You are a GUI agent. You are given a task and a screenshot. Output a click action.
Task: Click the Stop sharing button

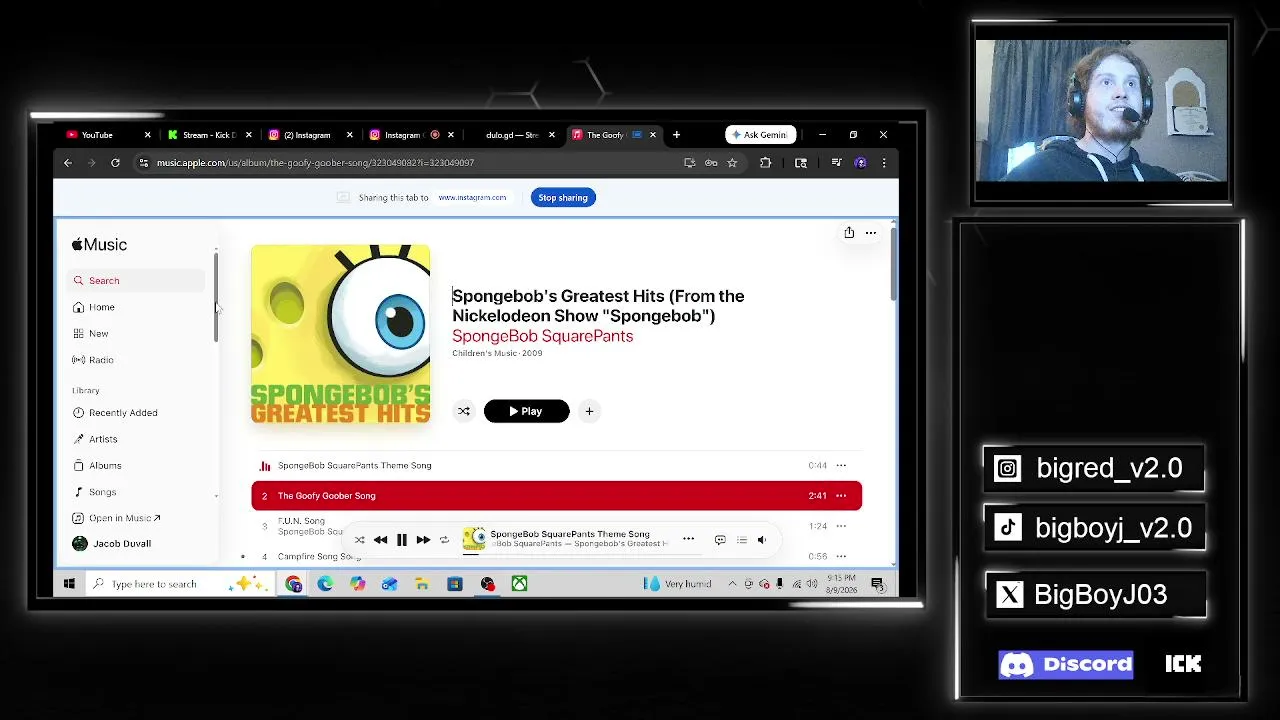(x=563, y=198)
